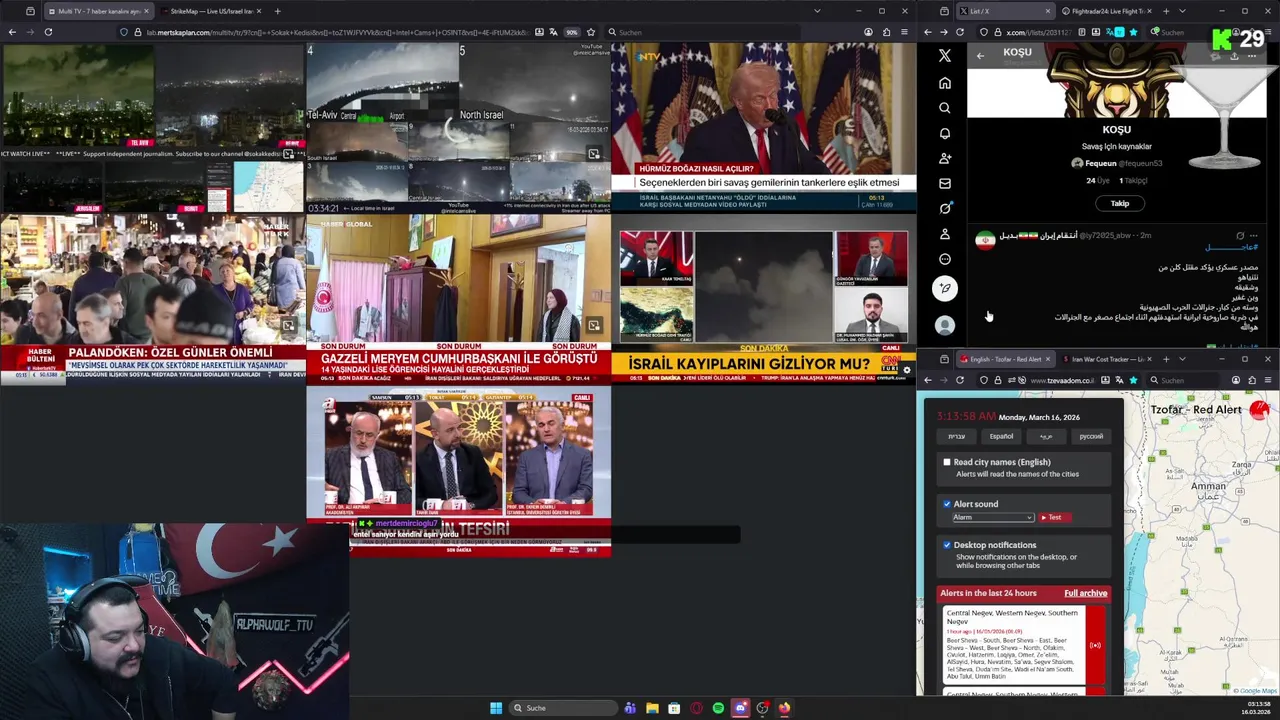Screen dimensions: 1280x720
Task: Reload the Multi TV page
Action: coord(48,32)
